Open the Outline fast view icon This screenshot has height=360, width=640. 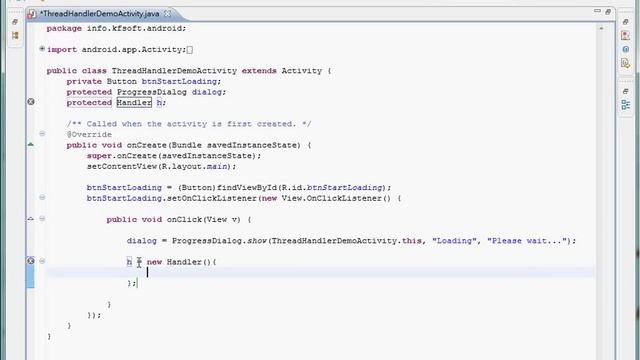coord(625,105)
